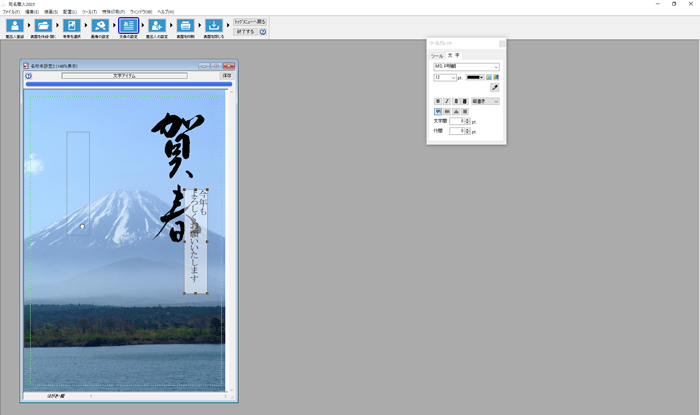Click the 裏面を印刷 print icon
The height and width of the screenshot is (415, 700).
(185, 27)
